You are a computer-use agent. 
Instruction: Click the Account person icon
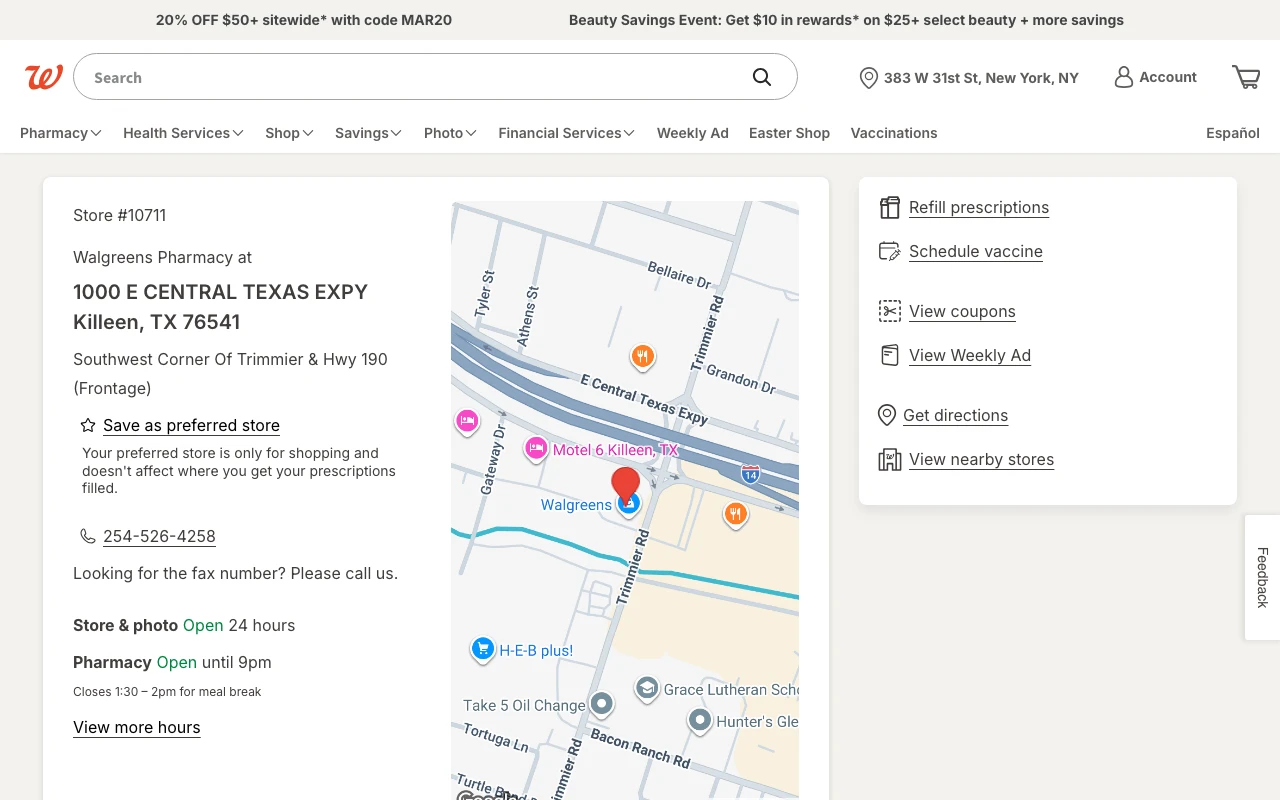coord(1124,77)
